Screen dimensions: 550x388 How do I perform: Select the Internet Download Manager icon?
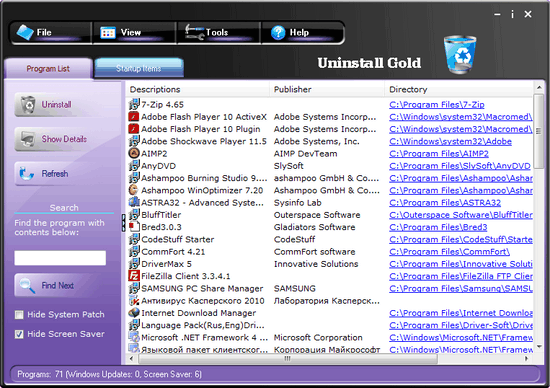[x=134, y=313]
